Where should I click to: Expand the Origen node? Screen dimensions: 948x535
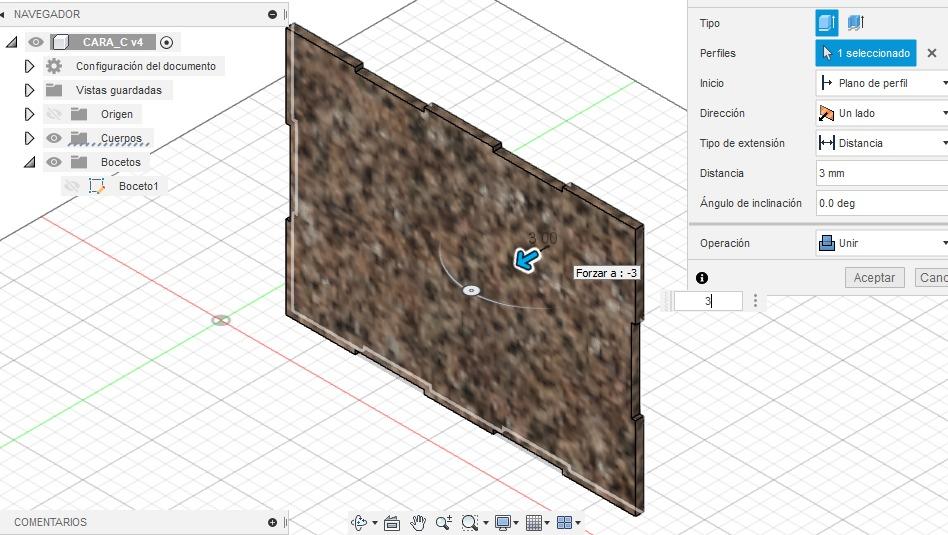click(x=29, y=114)
